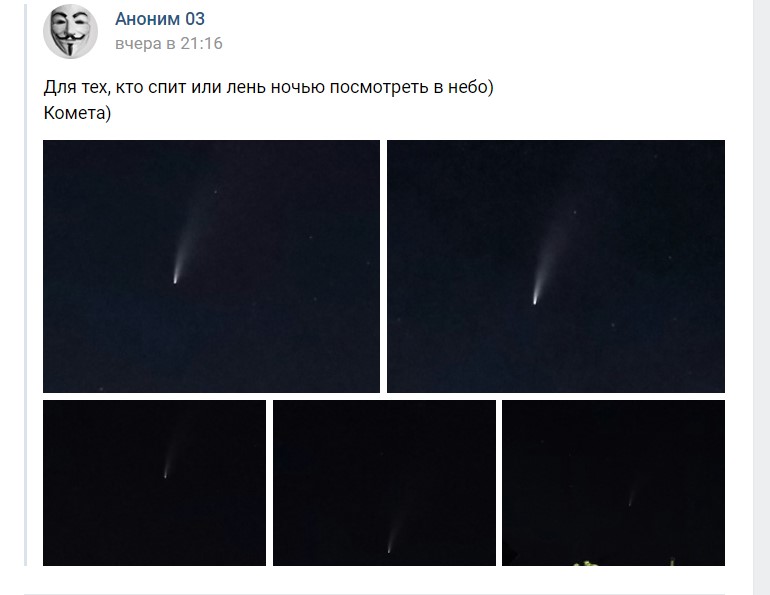Open the bottom-left small comet photo
Viewport: 770px width, 595px height.
(154, 483)
